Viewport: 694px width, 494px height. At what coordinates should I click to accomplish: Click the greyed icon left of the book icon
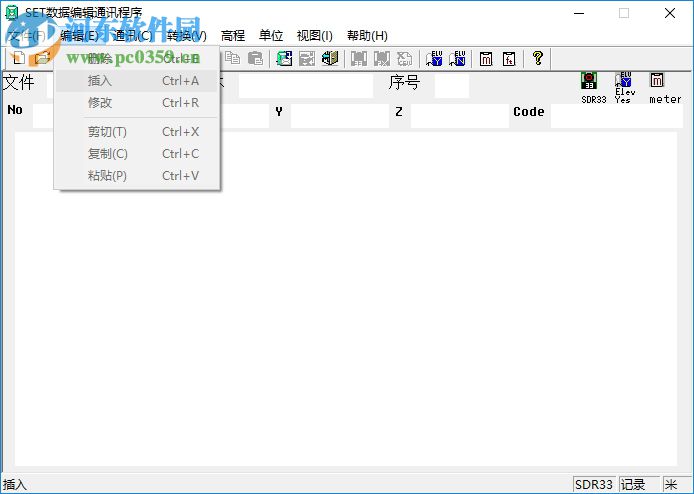307,58
